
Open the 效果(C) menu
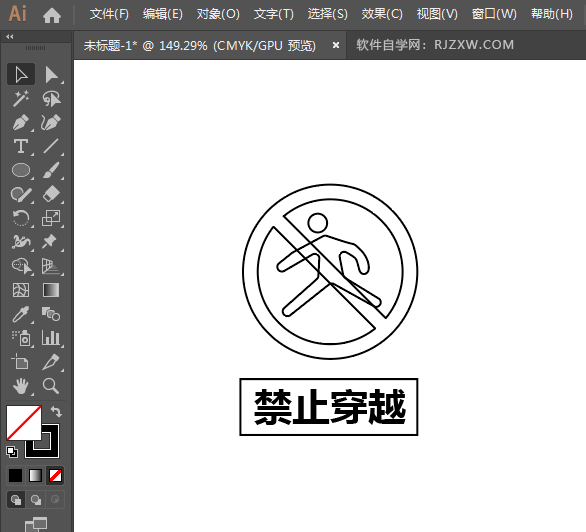click(x=382, y=14)
